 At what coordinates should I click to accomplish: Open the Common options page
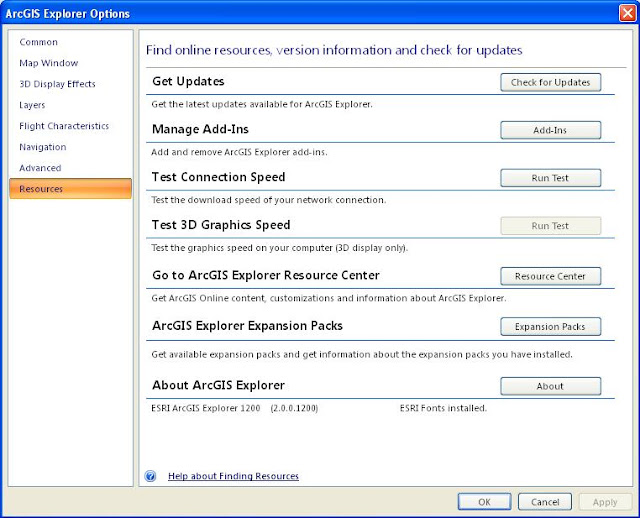[x=38, y=42]
